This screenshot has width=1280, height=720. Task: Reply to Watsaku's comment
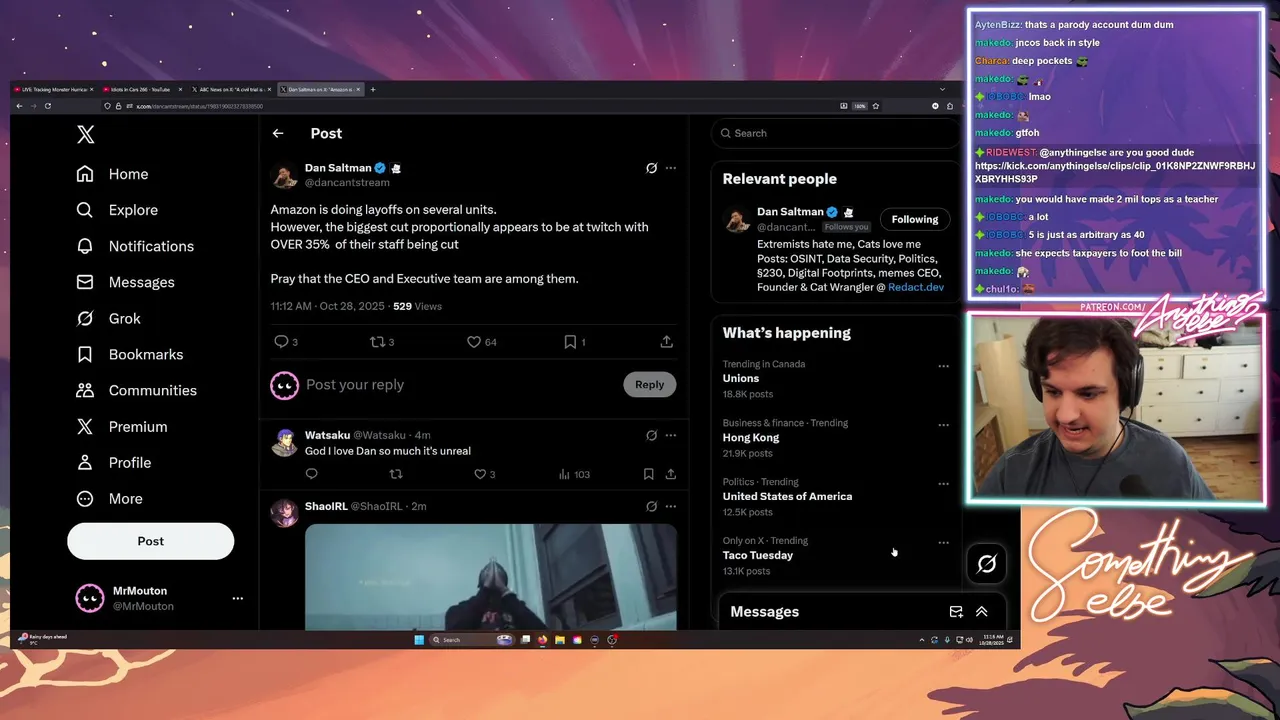[x=311, y=474]
